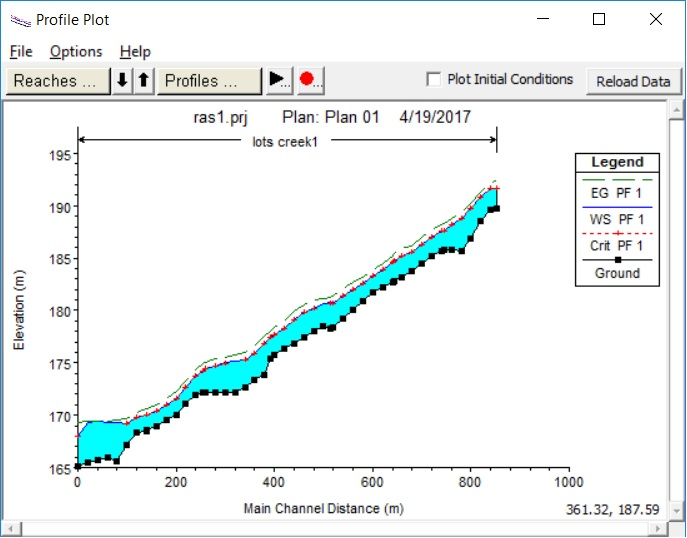Click the red record button

[x=308, y=81]
